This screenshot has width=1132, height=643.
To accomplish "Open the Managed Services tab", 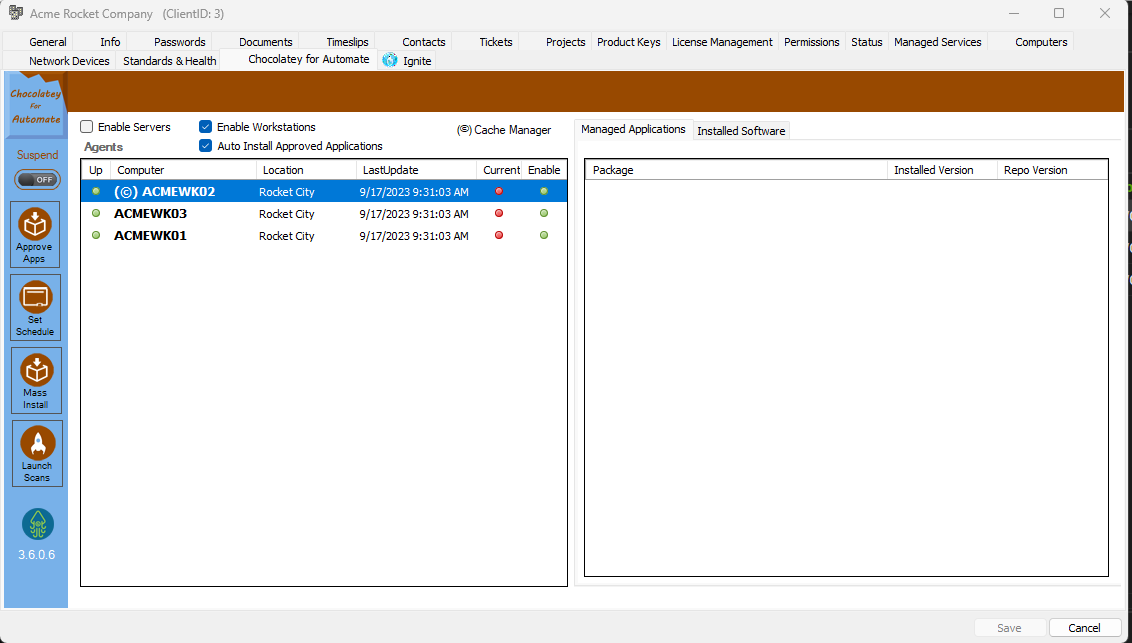I will coord(937,42).
